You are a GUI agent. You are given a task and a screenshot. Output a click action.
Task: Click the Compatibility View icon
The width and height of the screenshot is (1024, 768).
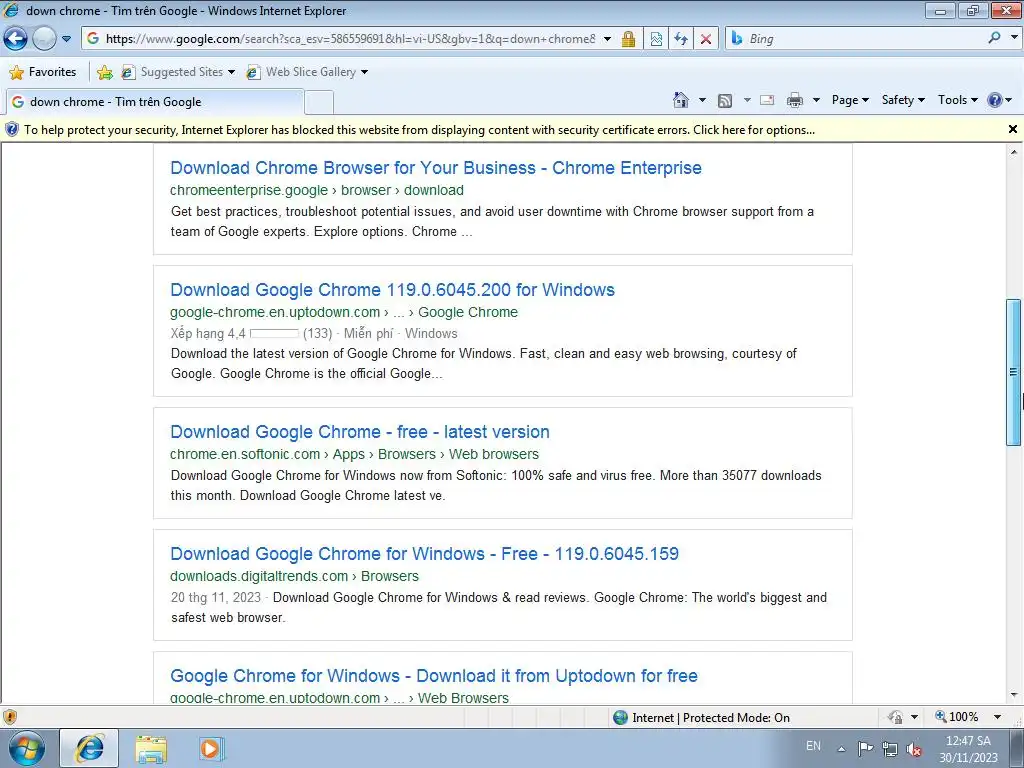click(x=656, y=39)
